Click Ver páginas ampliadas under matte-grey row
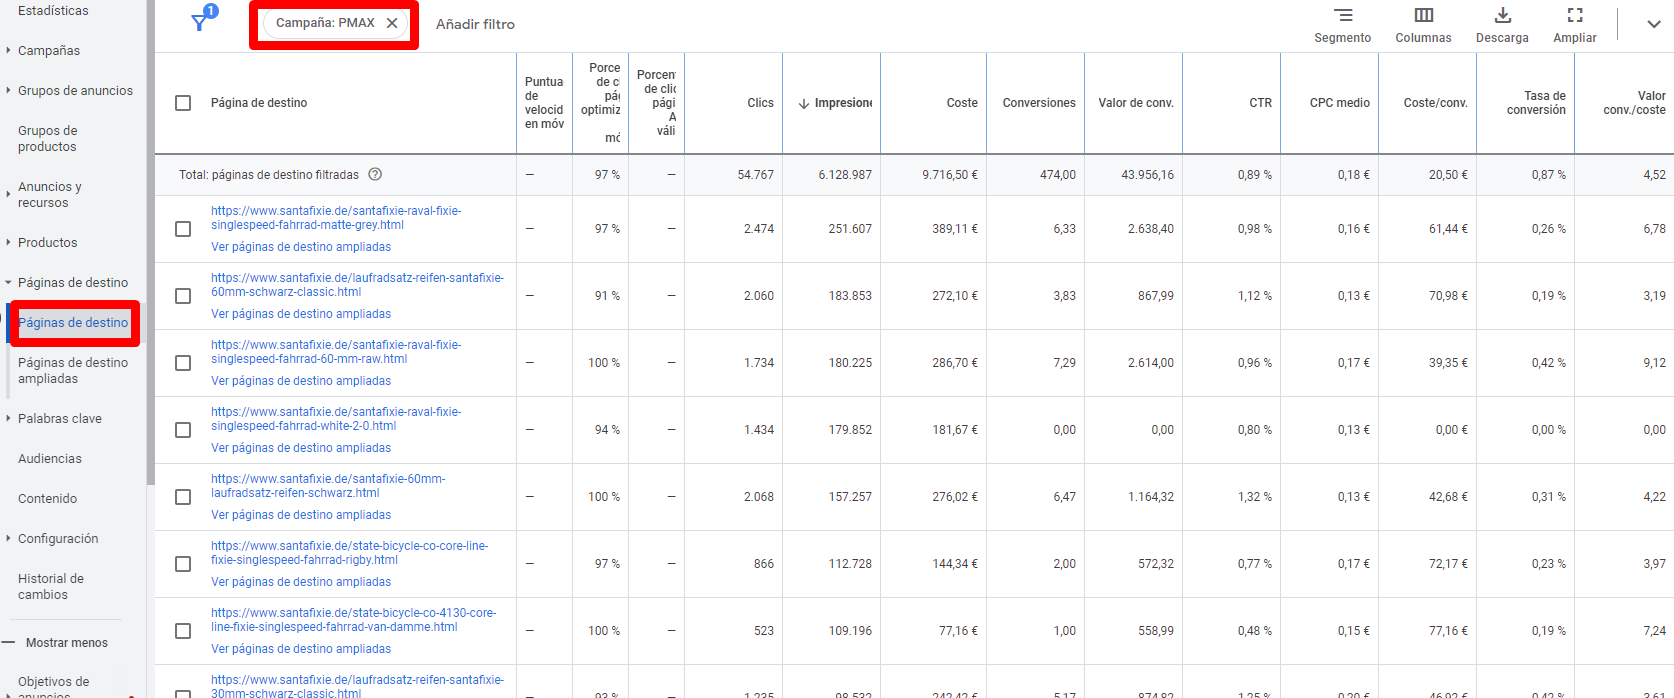Image resolution: width=1674 pixels, height=698 pixels. click(x=301, y=247)
